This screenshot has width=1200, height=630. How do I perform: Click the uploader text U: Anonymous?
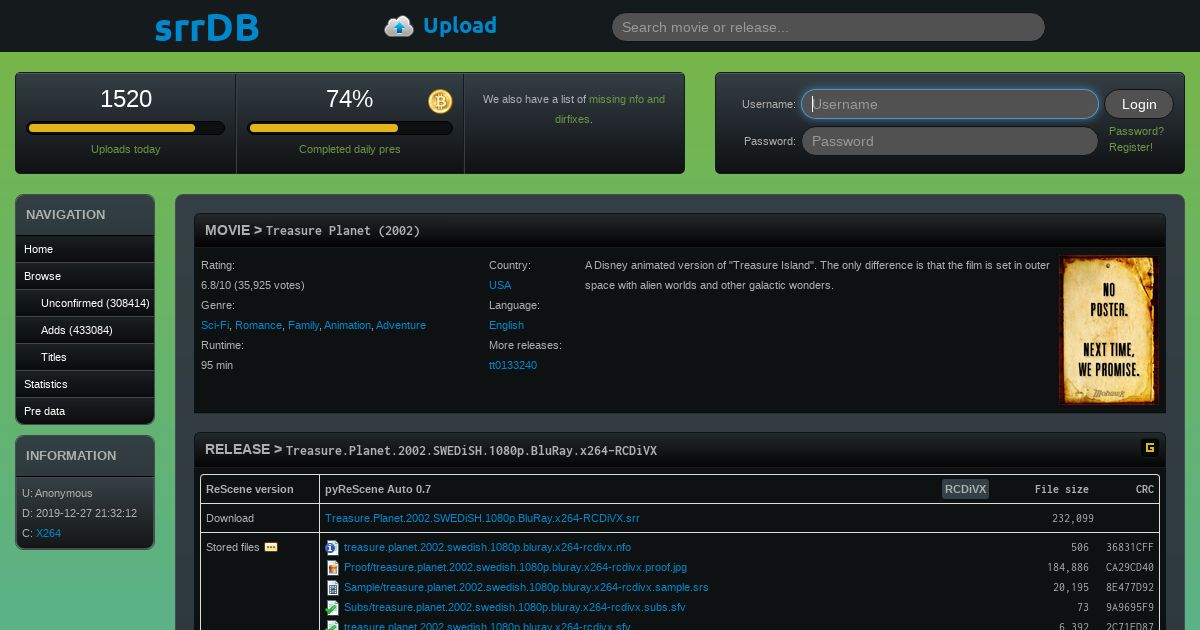[57, 493]
